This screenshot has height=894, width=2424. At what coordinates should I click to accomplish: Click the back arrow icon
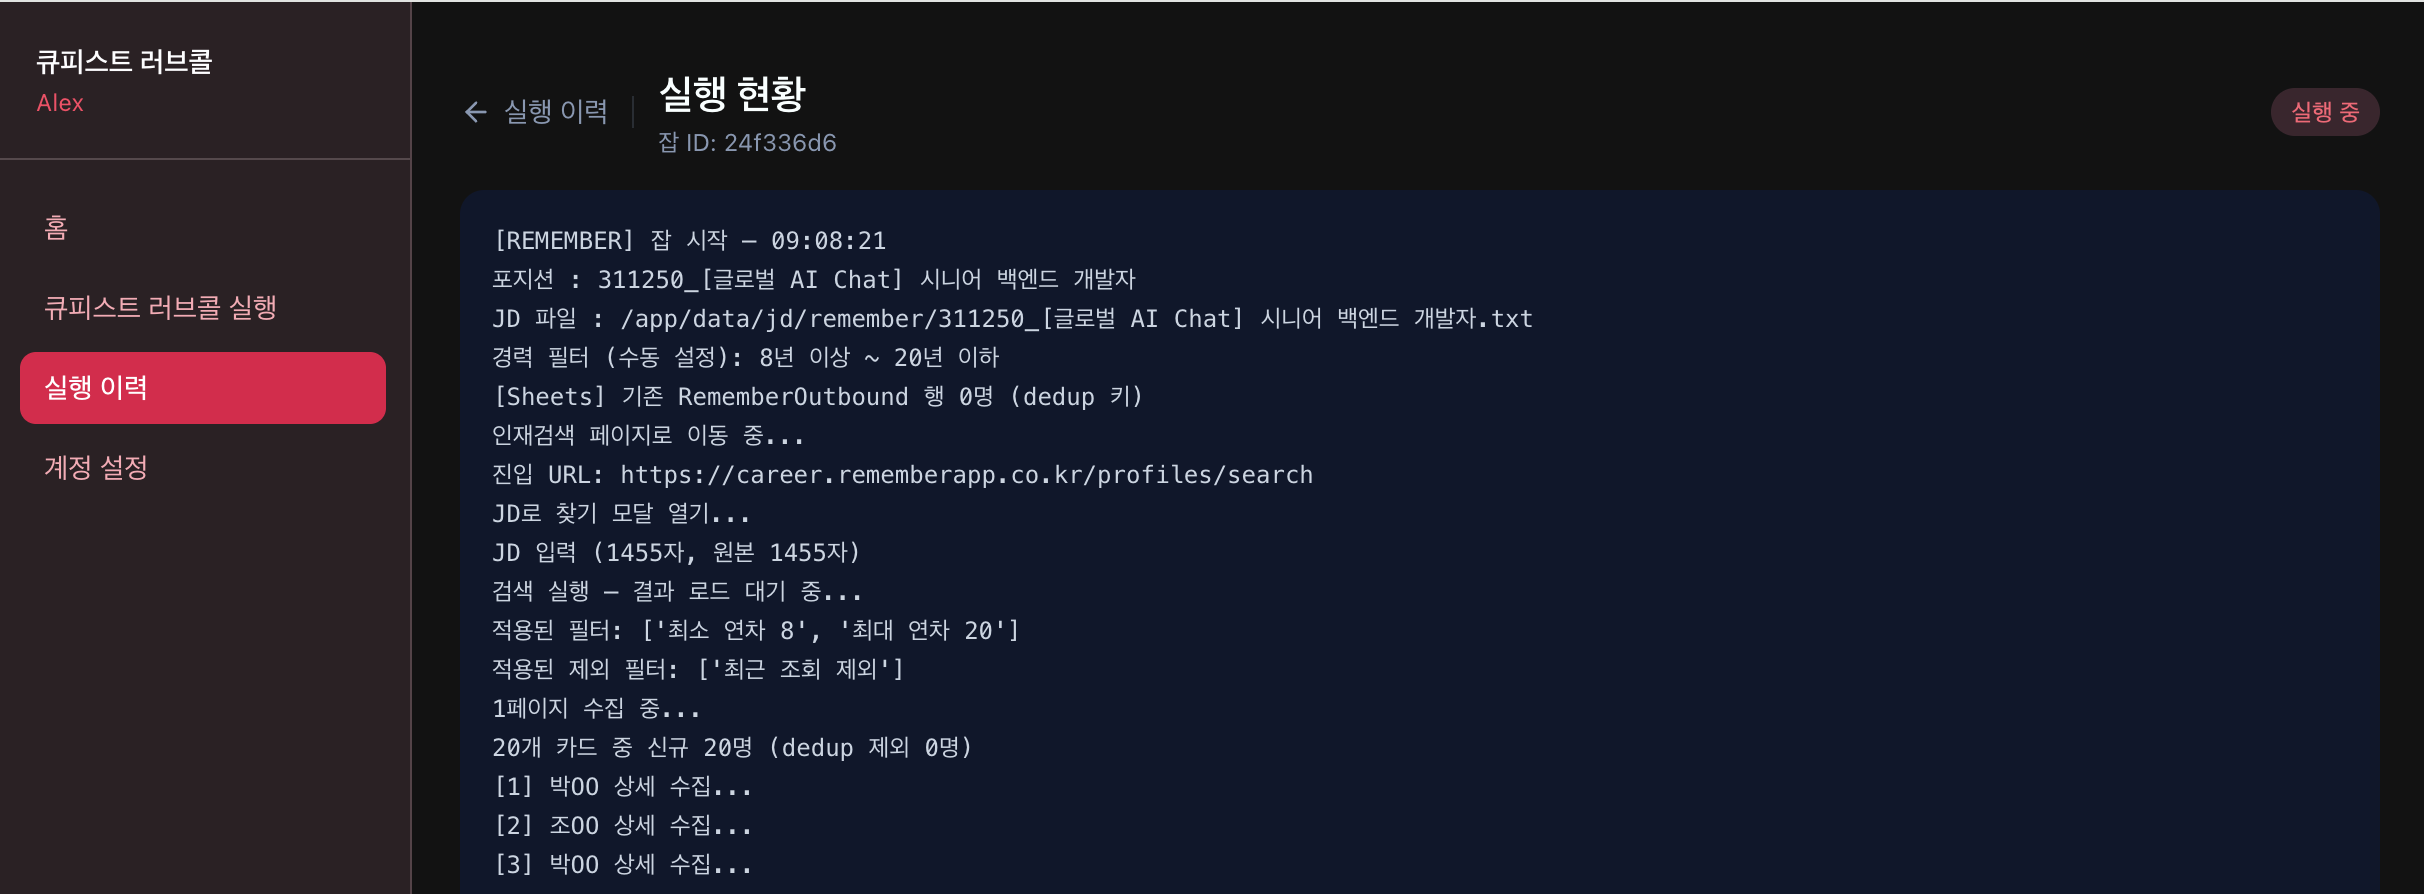476,112
